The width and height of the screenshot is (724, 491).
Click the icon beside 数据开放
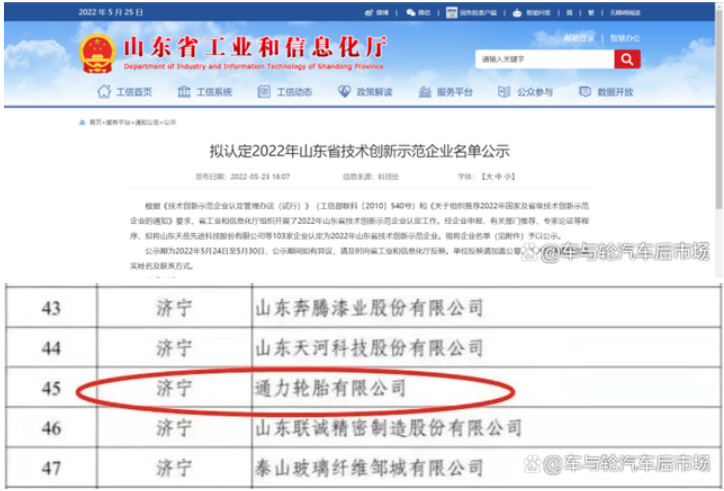point(585,91)
